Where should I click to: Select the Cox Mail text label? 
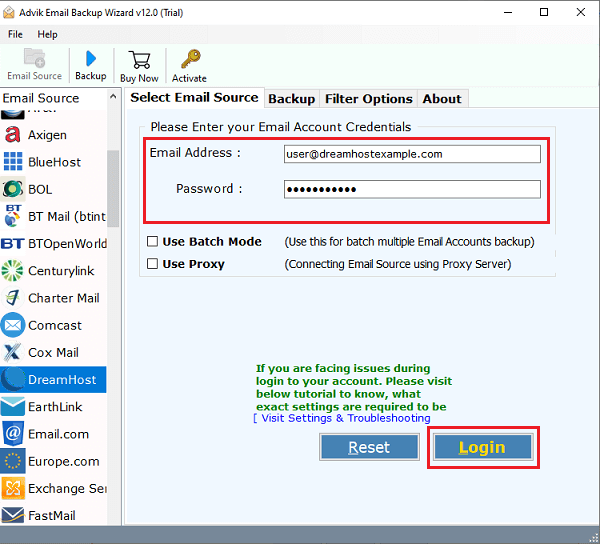(x=53, y=352)
